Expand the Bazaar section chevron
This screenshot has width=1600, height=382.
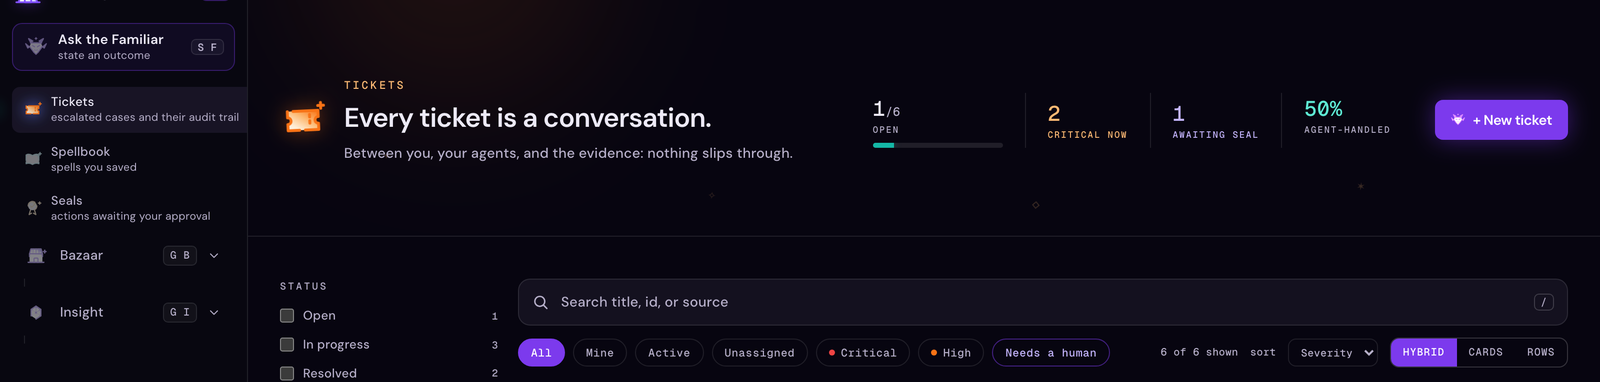click(214, 255)
